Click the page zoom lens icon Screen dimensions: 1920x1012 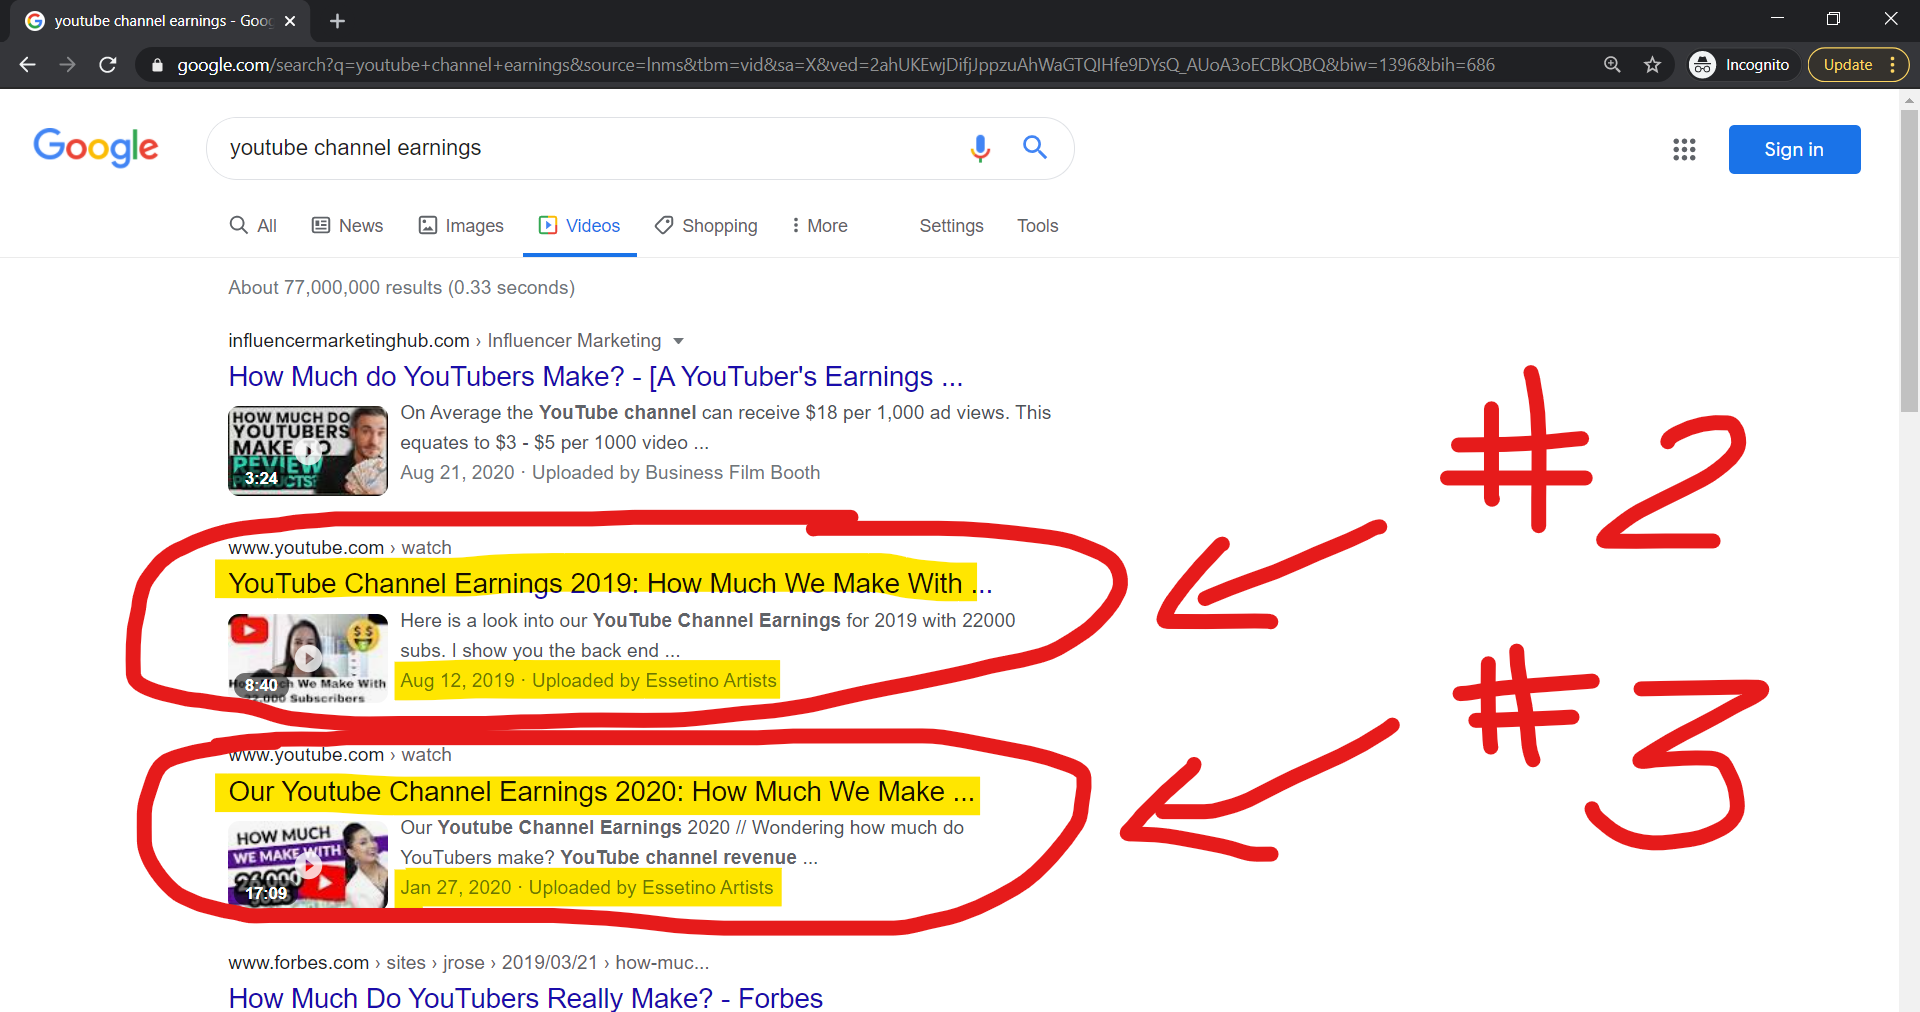(x=1612, y=64)
